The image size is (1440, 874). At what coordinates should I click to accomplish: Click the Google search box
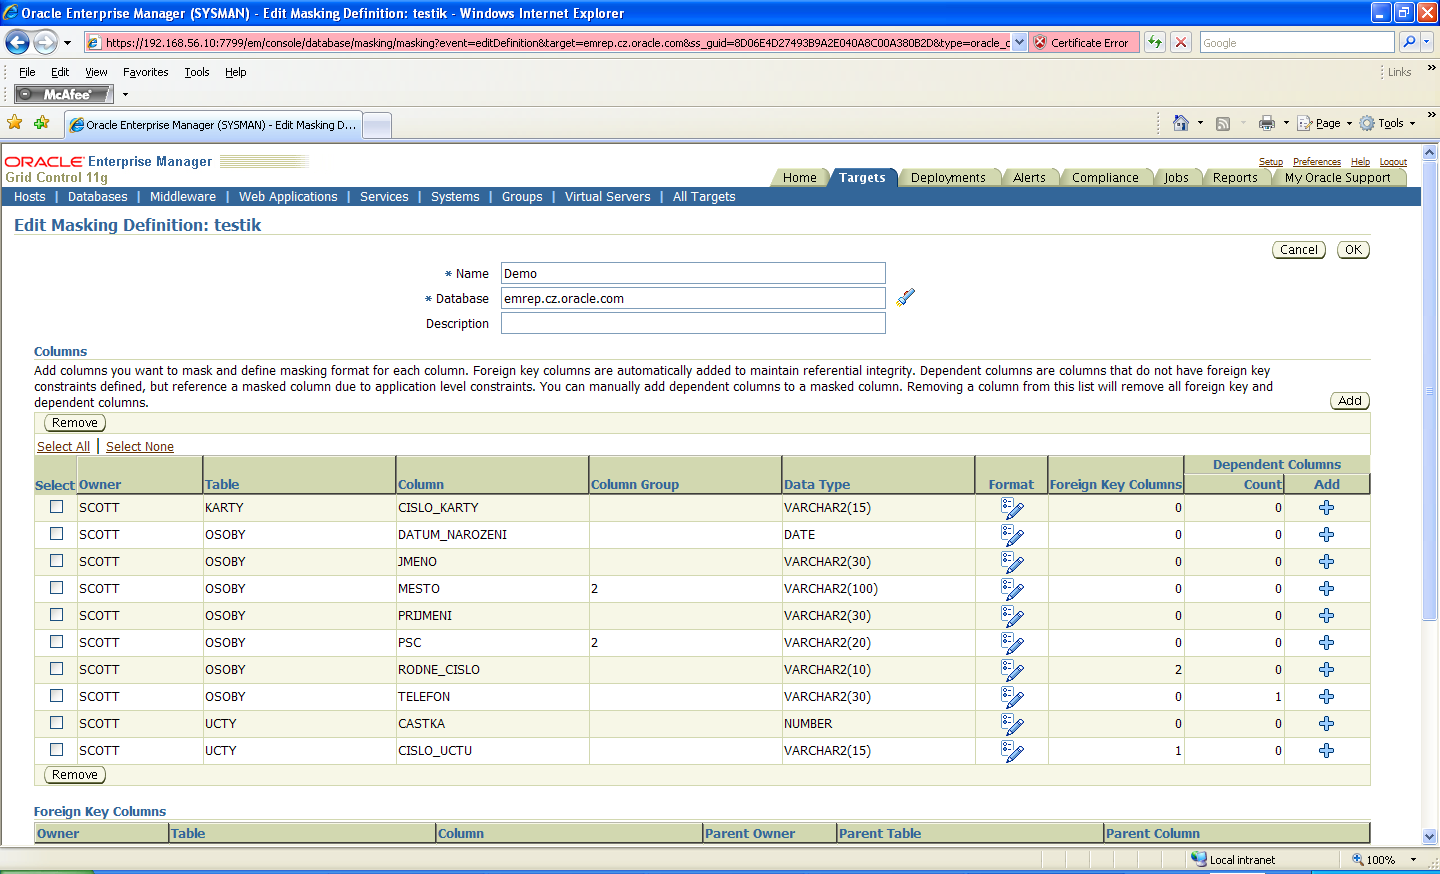pos(1297,42)
